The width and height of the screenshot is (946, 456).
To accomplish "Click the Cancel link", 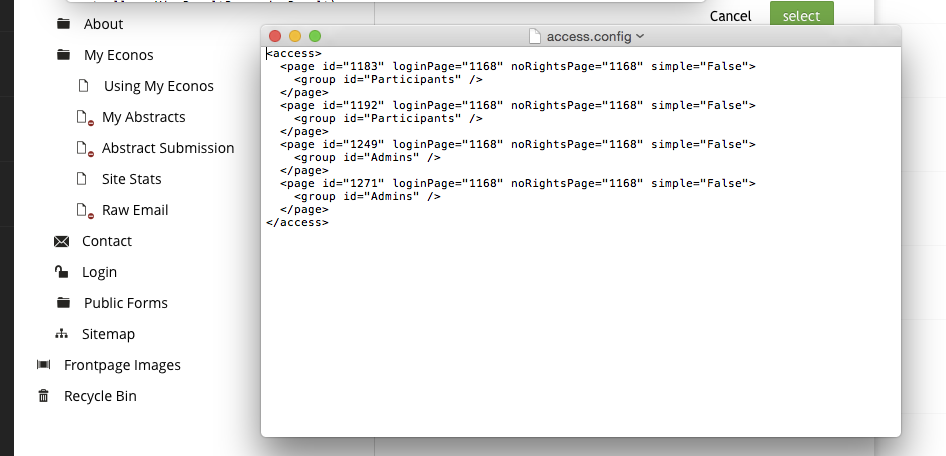I will pyautogui.click(x=730, y=16).
